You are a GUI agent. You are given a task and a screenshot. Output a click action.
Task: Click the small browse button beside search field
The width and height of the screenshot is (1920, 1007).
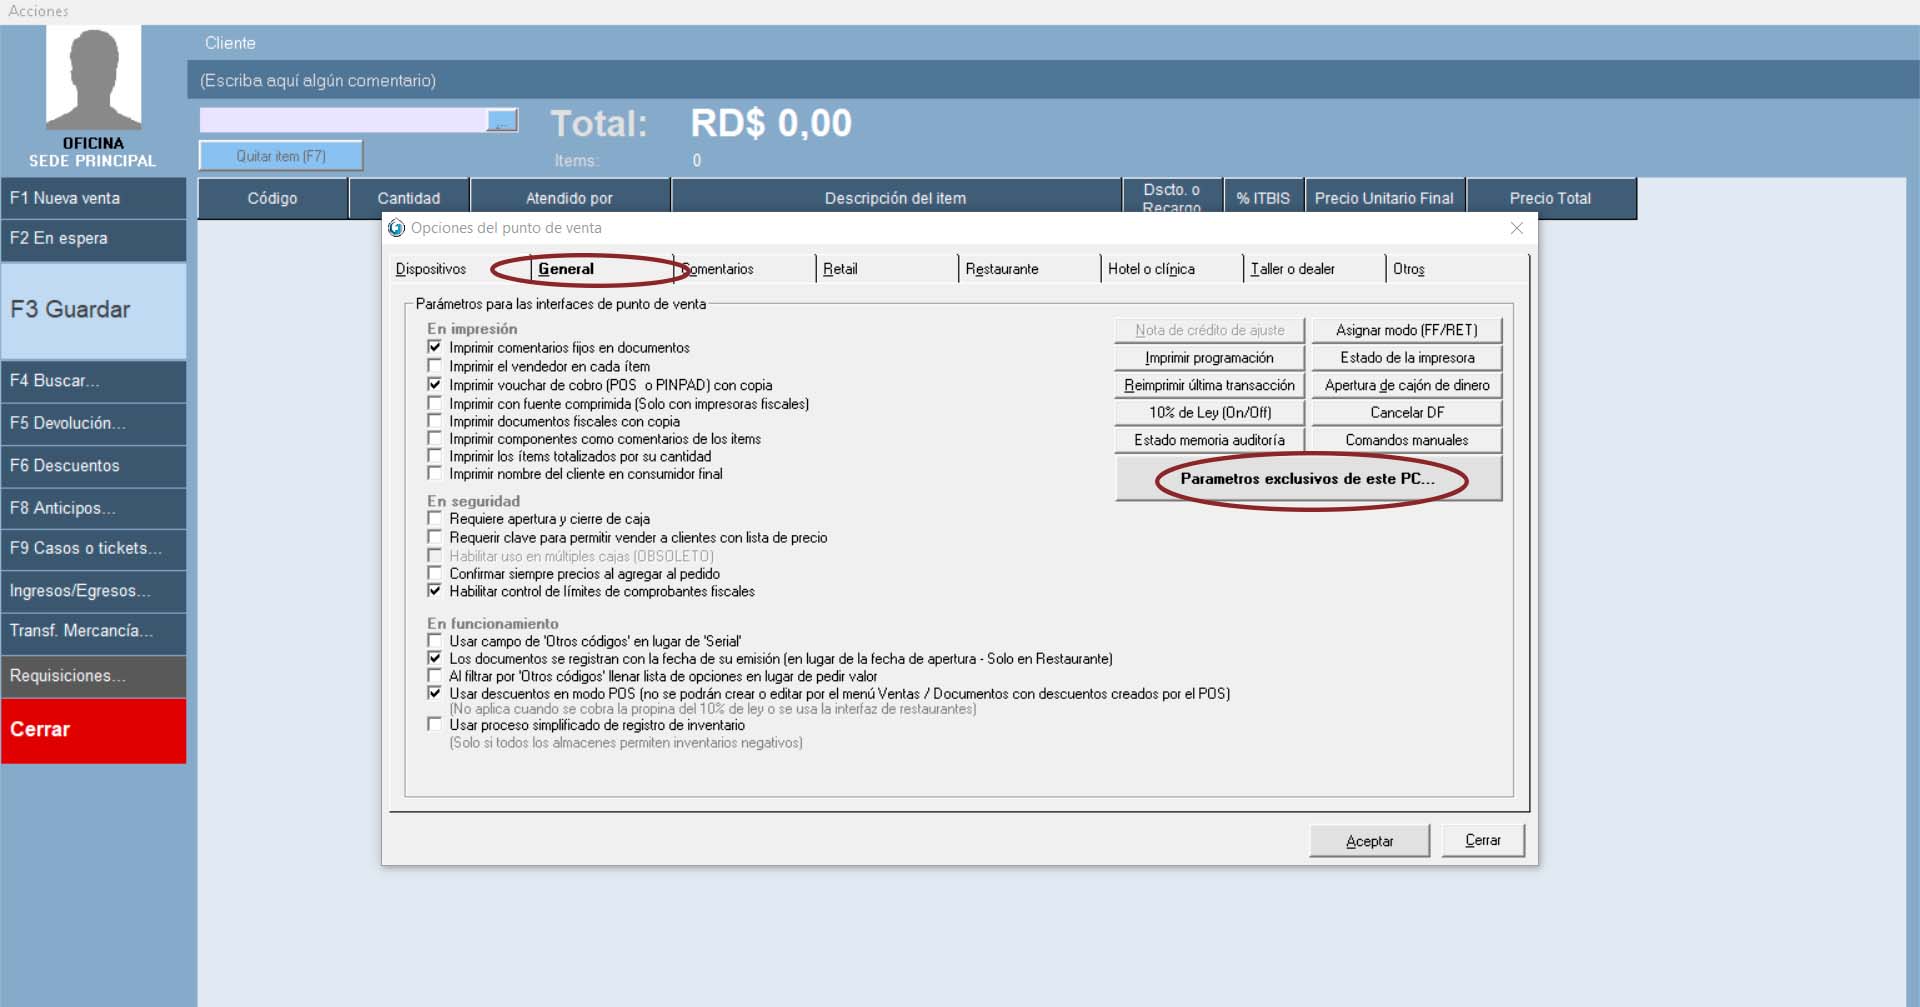click(502, 121)
